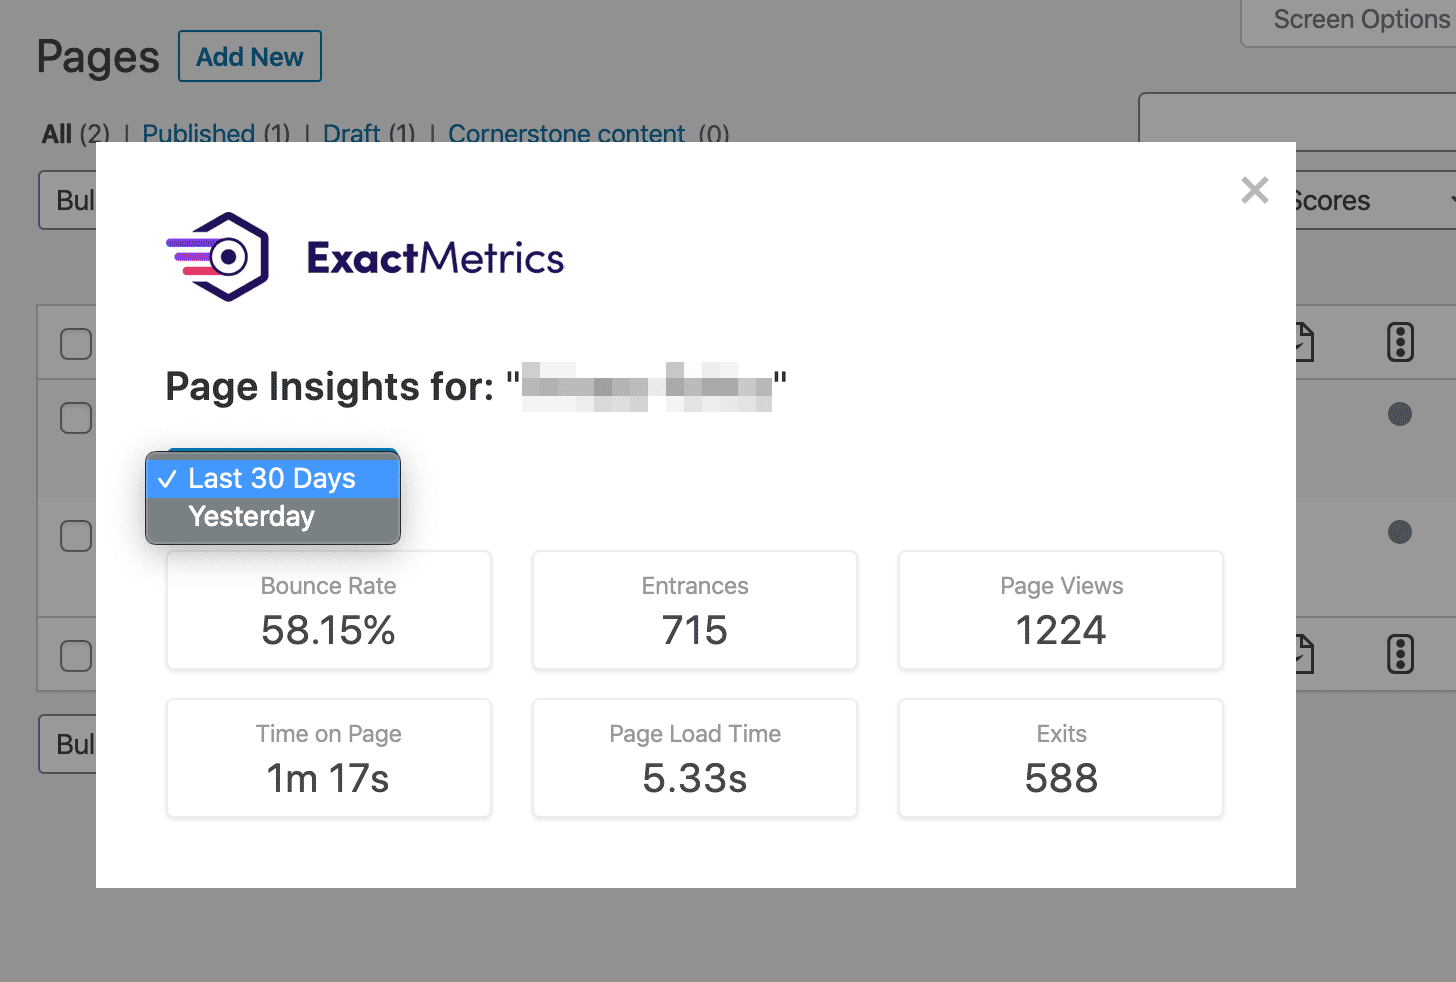The image size is (1456, 982).
Task: Click the ExactMetrics logo icon
Action: tap(218, 257)
